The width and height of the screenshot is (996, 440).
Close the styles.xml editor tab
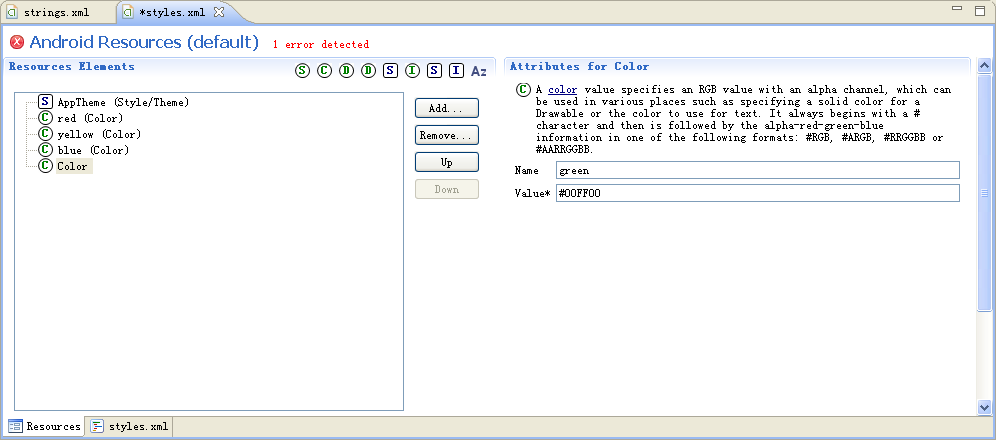pos(219,12)
